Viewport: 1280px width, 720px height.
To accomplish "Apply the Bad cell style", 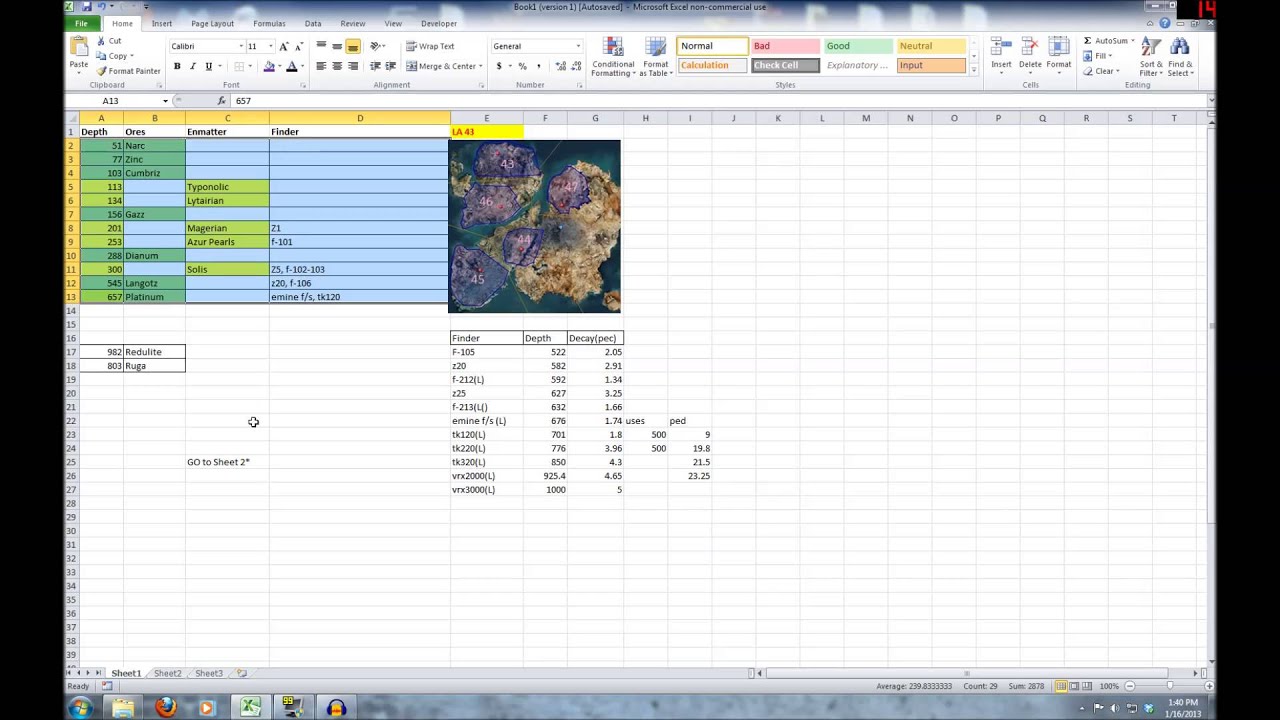I will pos(785,46).
